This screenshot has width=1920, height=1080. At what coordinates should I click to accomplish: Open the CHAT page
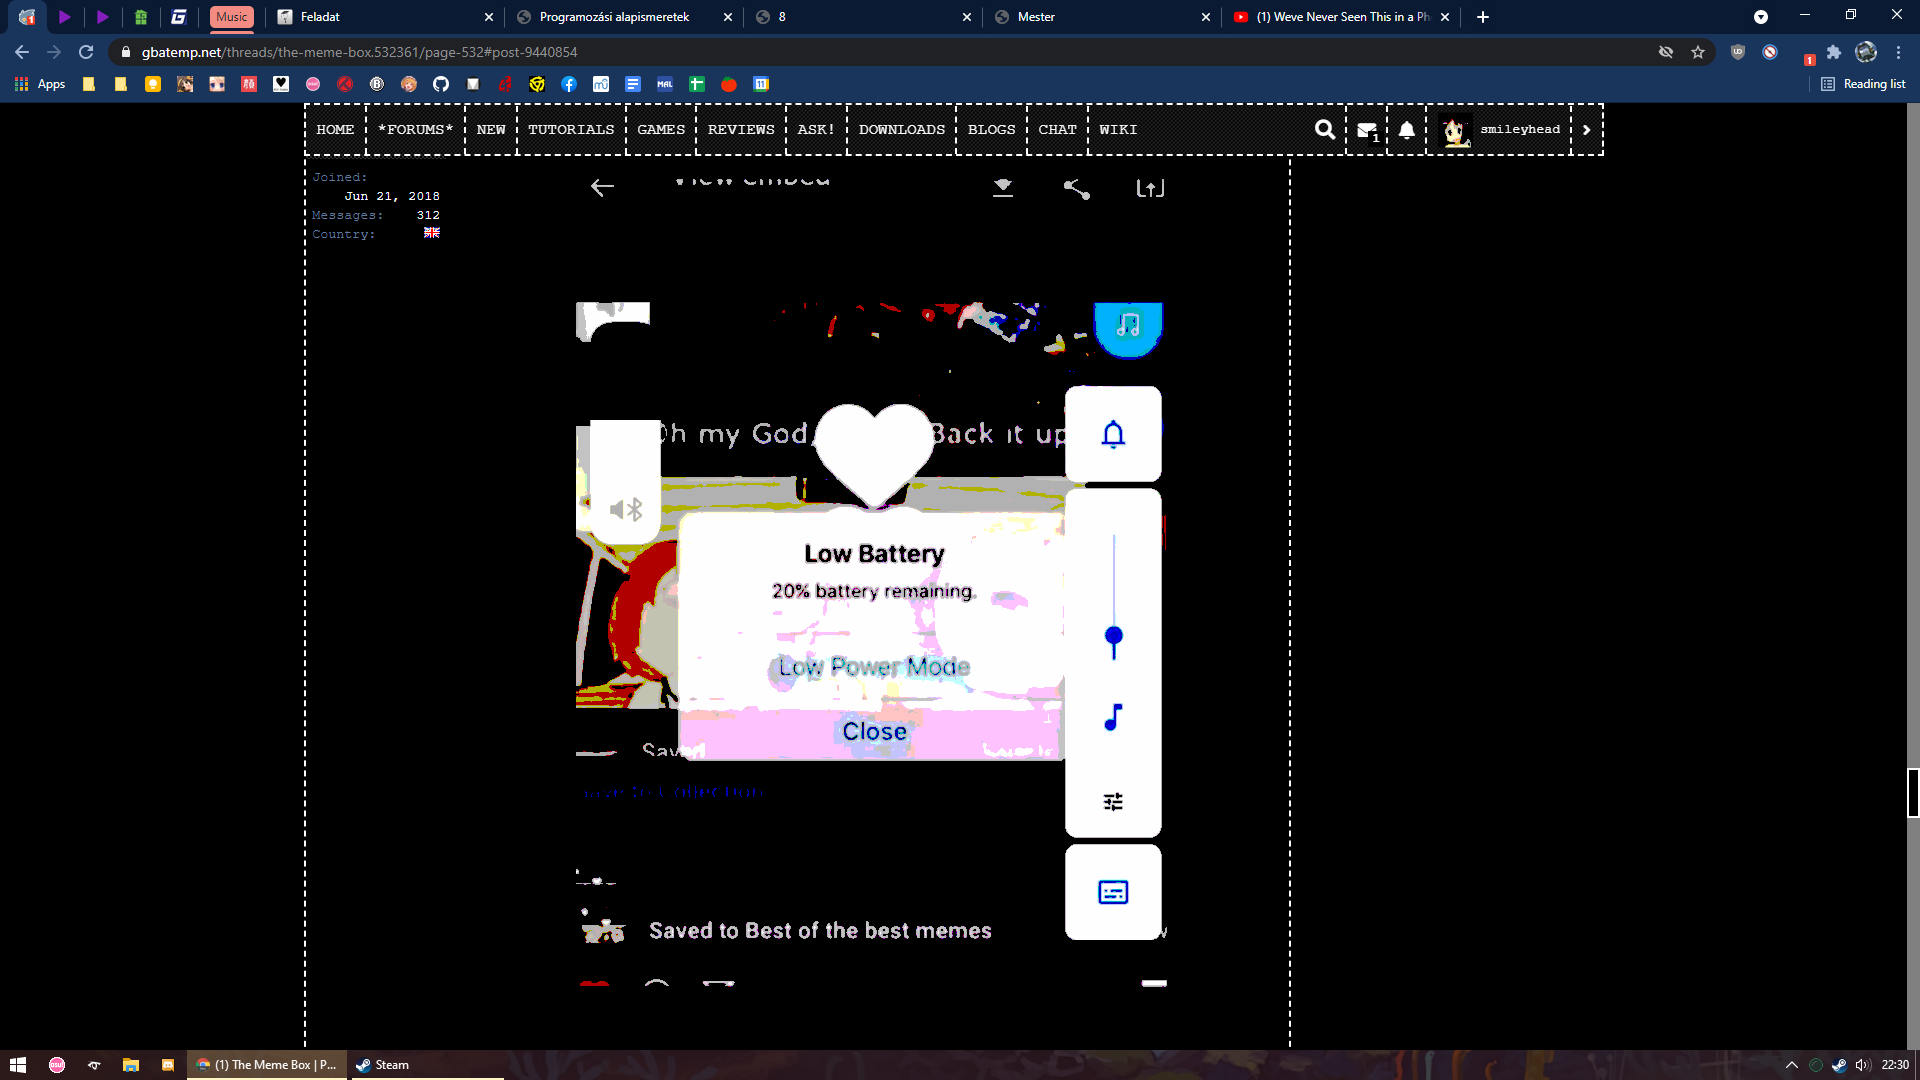pyautogui.click(x=1057, y=129)
